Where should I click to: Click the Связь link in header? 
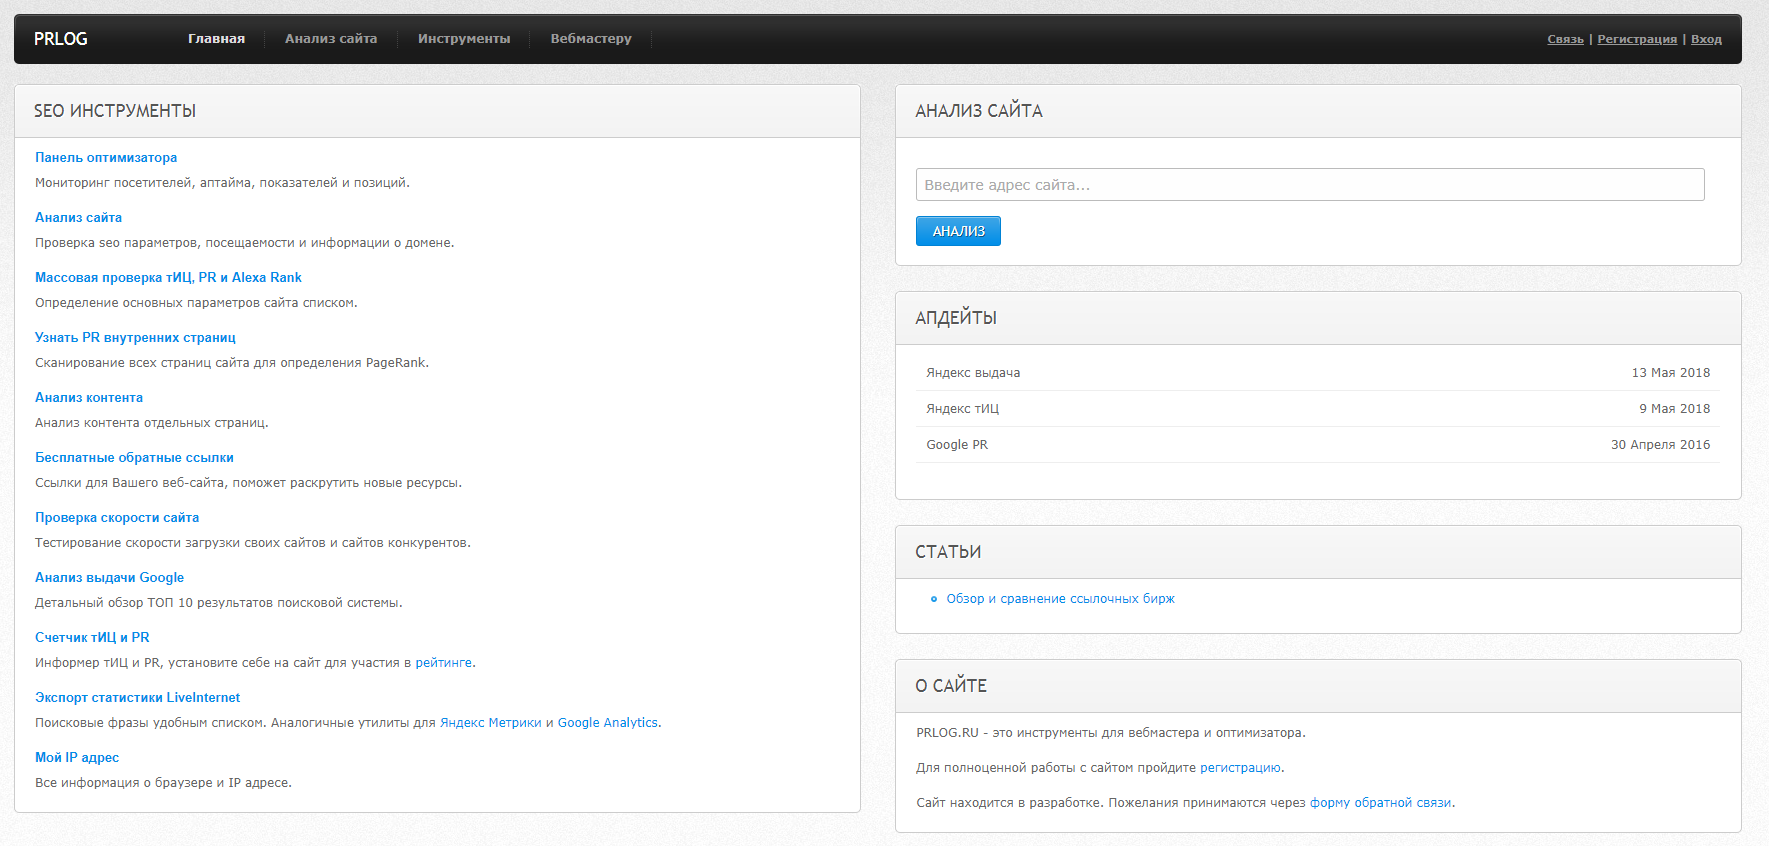pos(1565,40)
